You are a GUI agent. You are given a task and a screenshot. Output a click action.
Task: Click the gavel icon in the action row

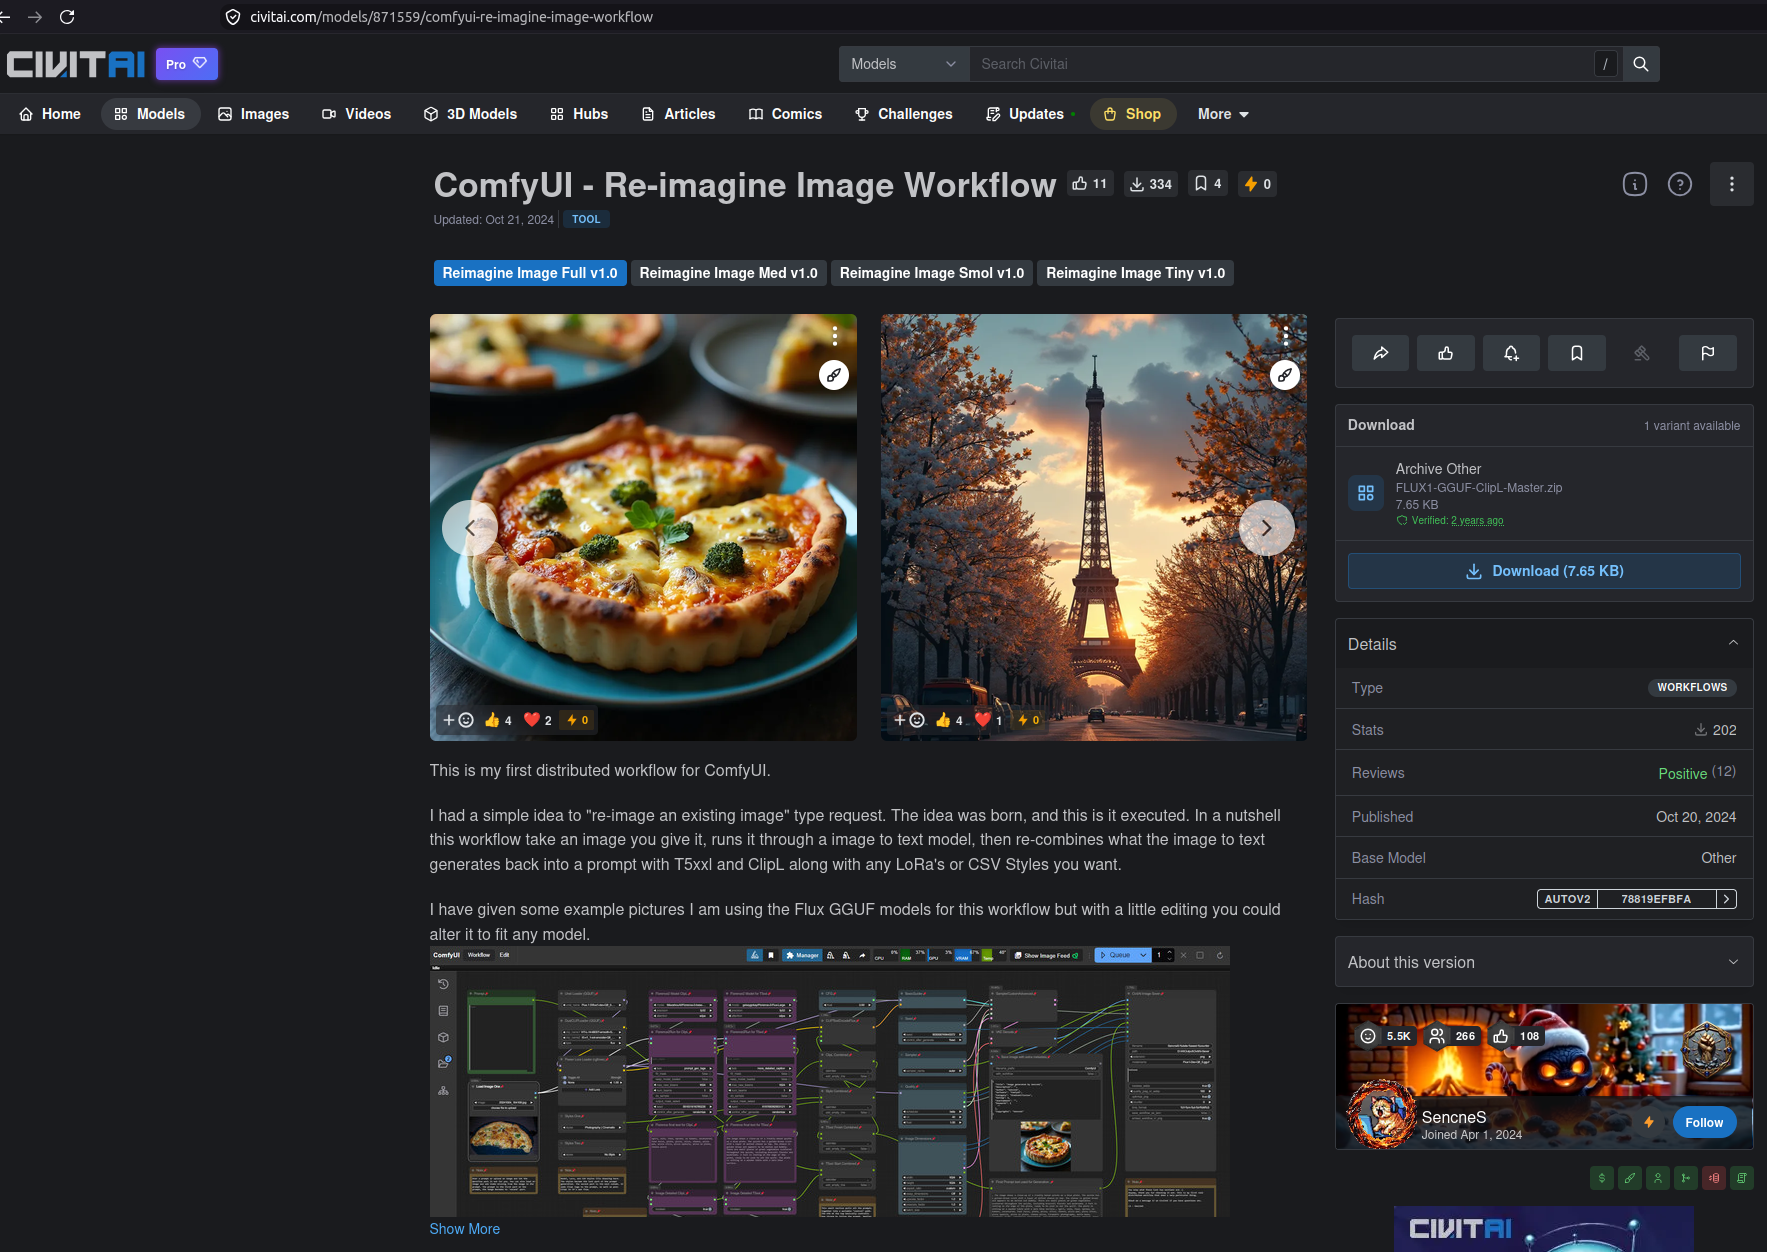point(1642,353)
